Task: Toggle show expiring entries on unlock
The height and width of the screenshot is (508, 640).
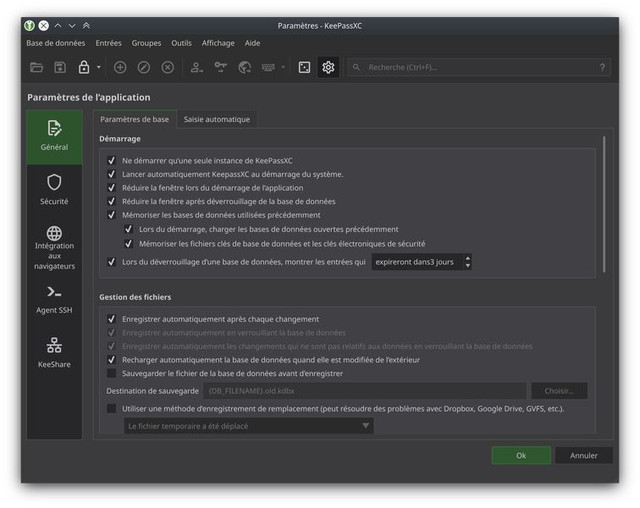Action: tap(111, 262)
